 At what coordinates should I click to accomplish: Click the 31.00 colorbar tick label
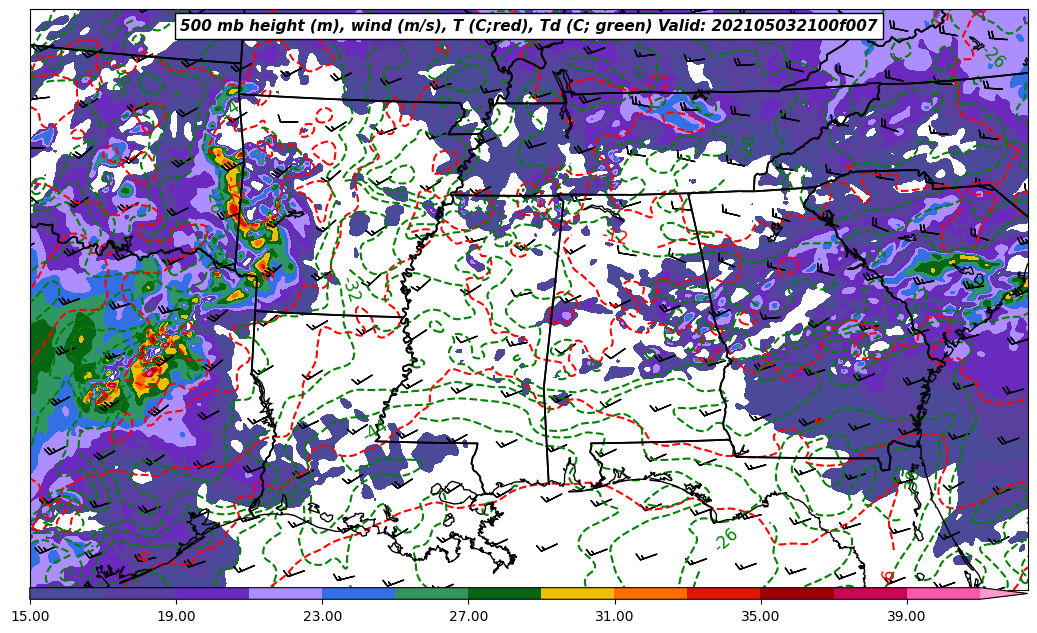coord(614,617)
